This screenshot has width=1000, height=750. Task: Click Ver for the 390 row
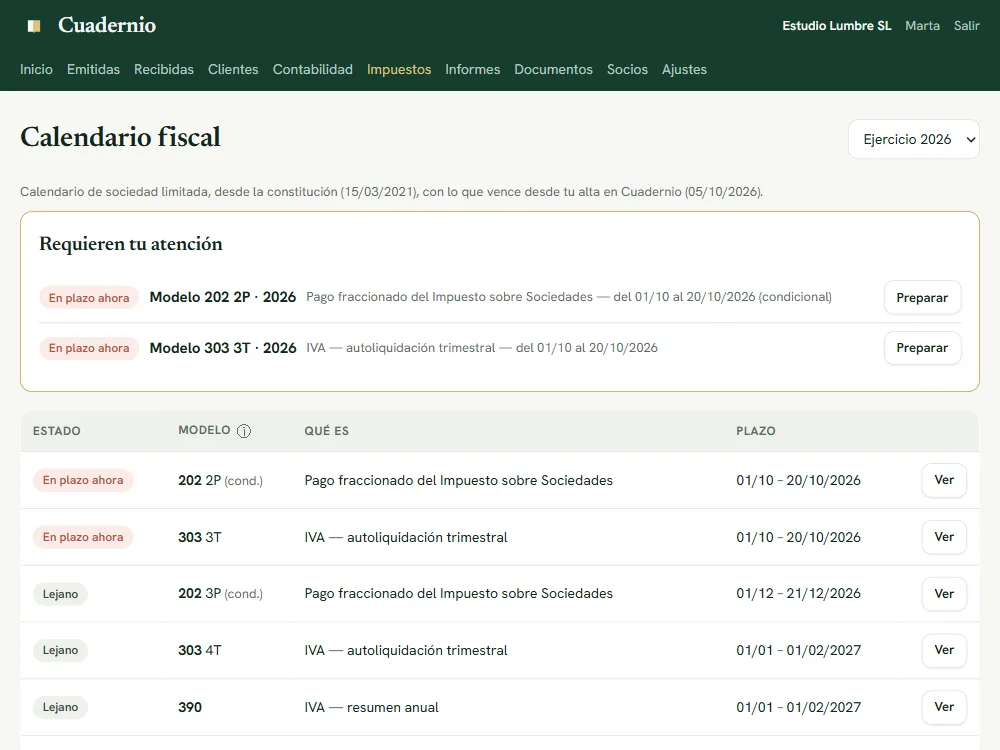point(944,707)
